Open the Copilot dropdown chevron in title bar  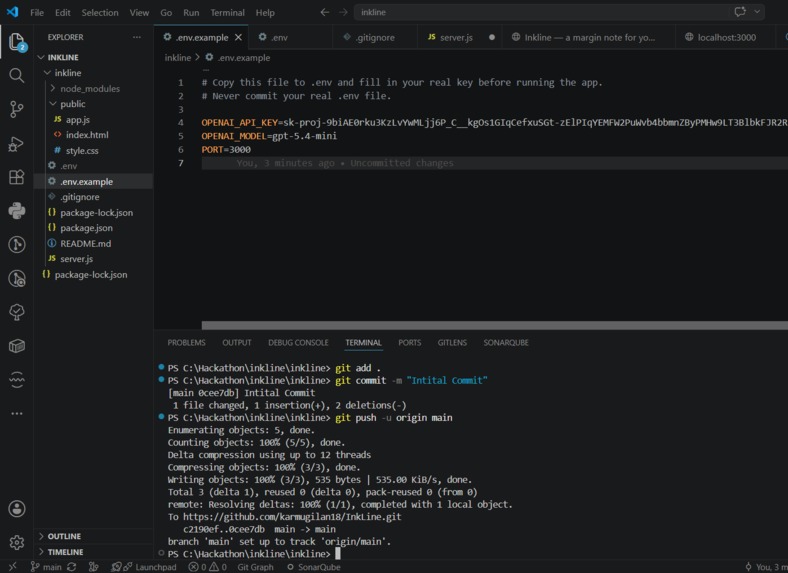757,12
